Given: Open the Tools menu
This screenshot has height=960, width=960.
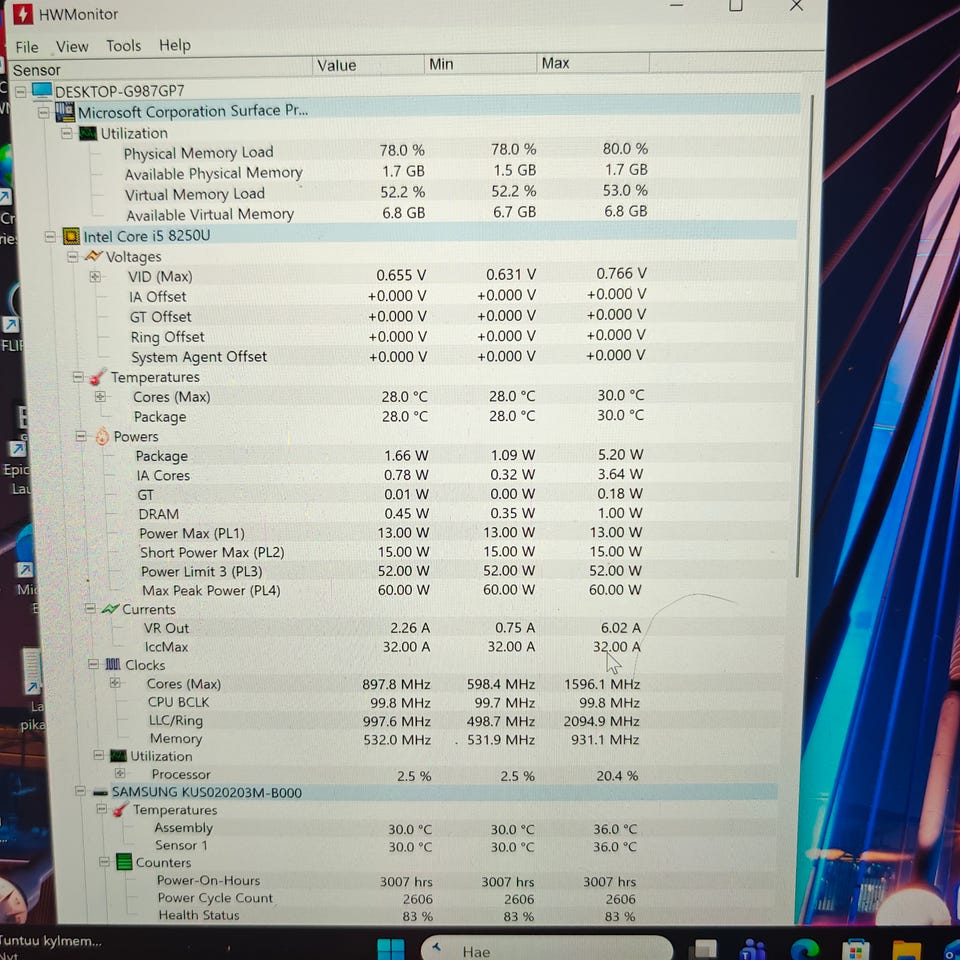Looking at the screenshot, I should coord(123,46).
